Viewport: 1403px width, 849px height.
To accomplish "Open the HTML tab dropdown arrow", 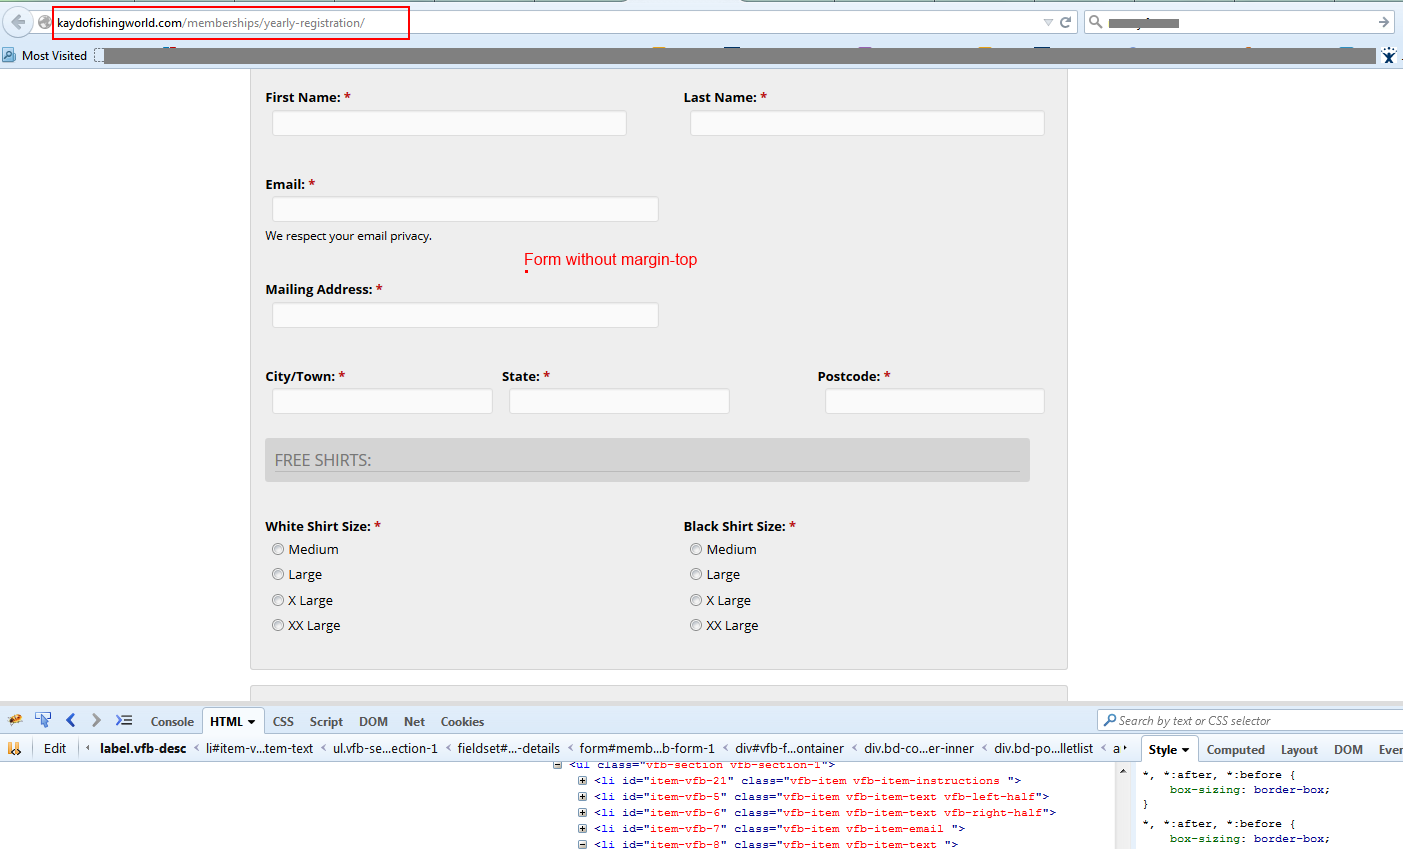I will pos(249,721).
